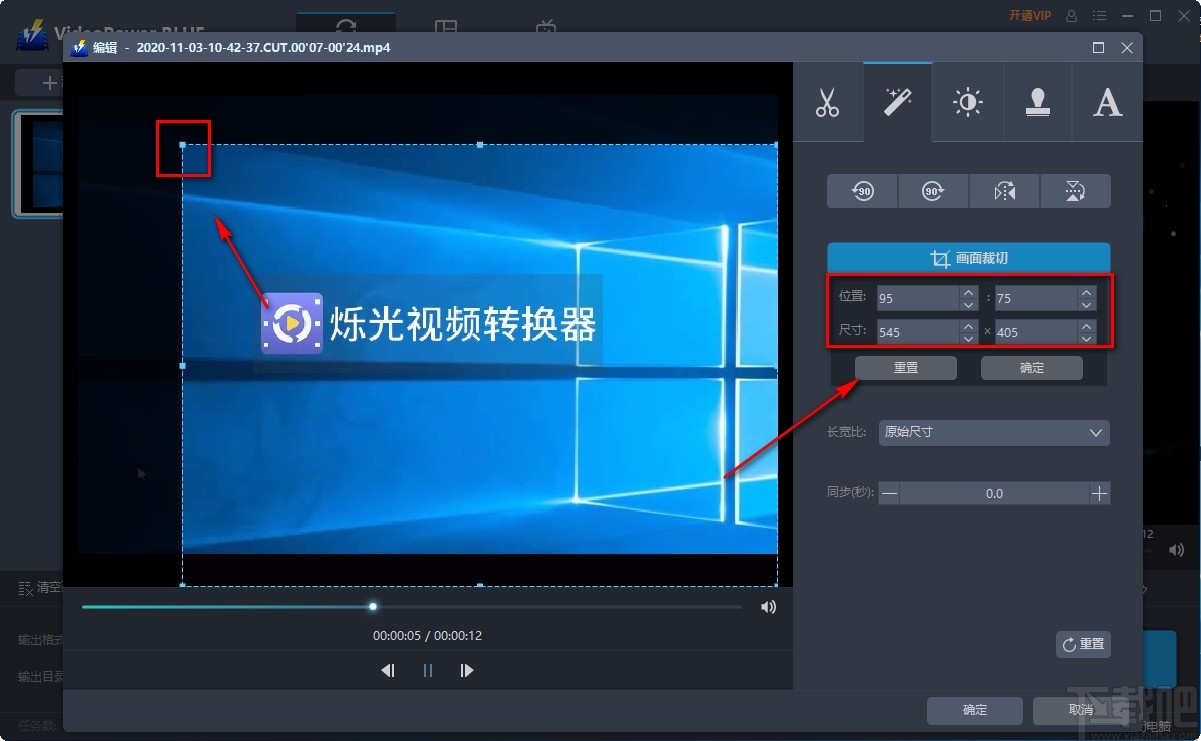The height and width of the screenshot is (741, 1201).
Task: Increase position Y value with up arrow
Action: (x=1087, y=292)
